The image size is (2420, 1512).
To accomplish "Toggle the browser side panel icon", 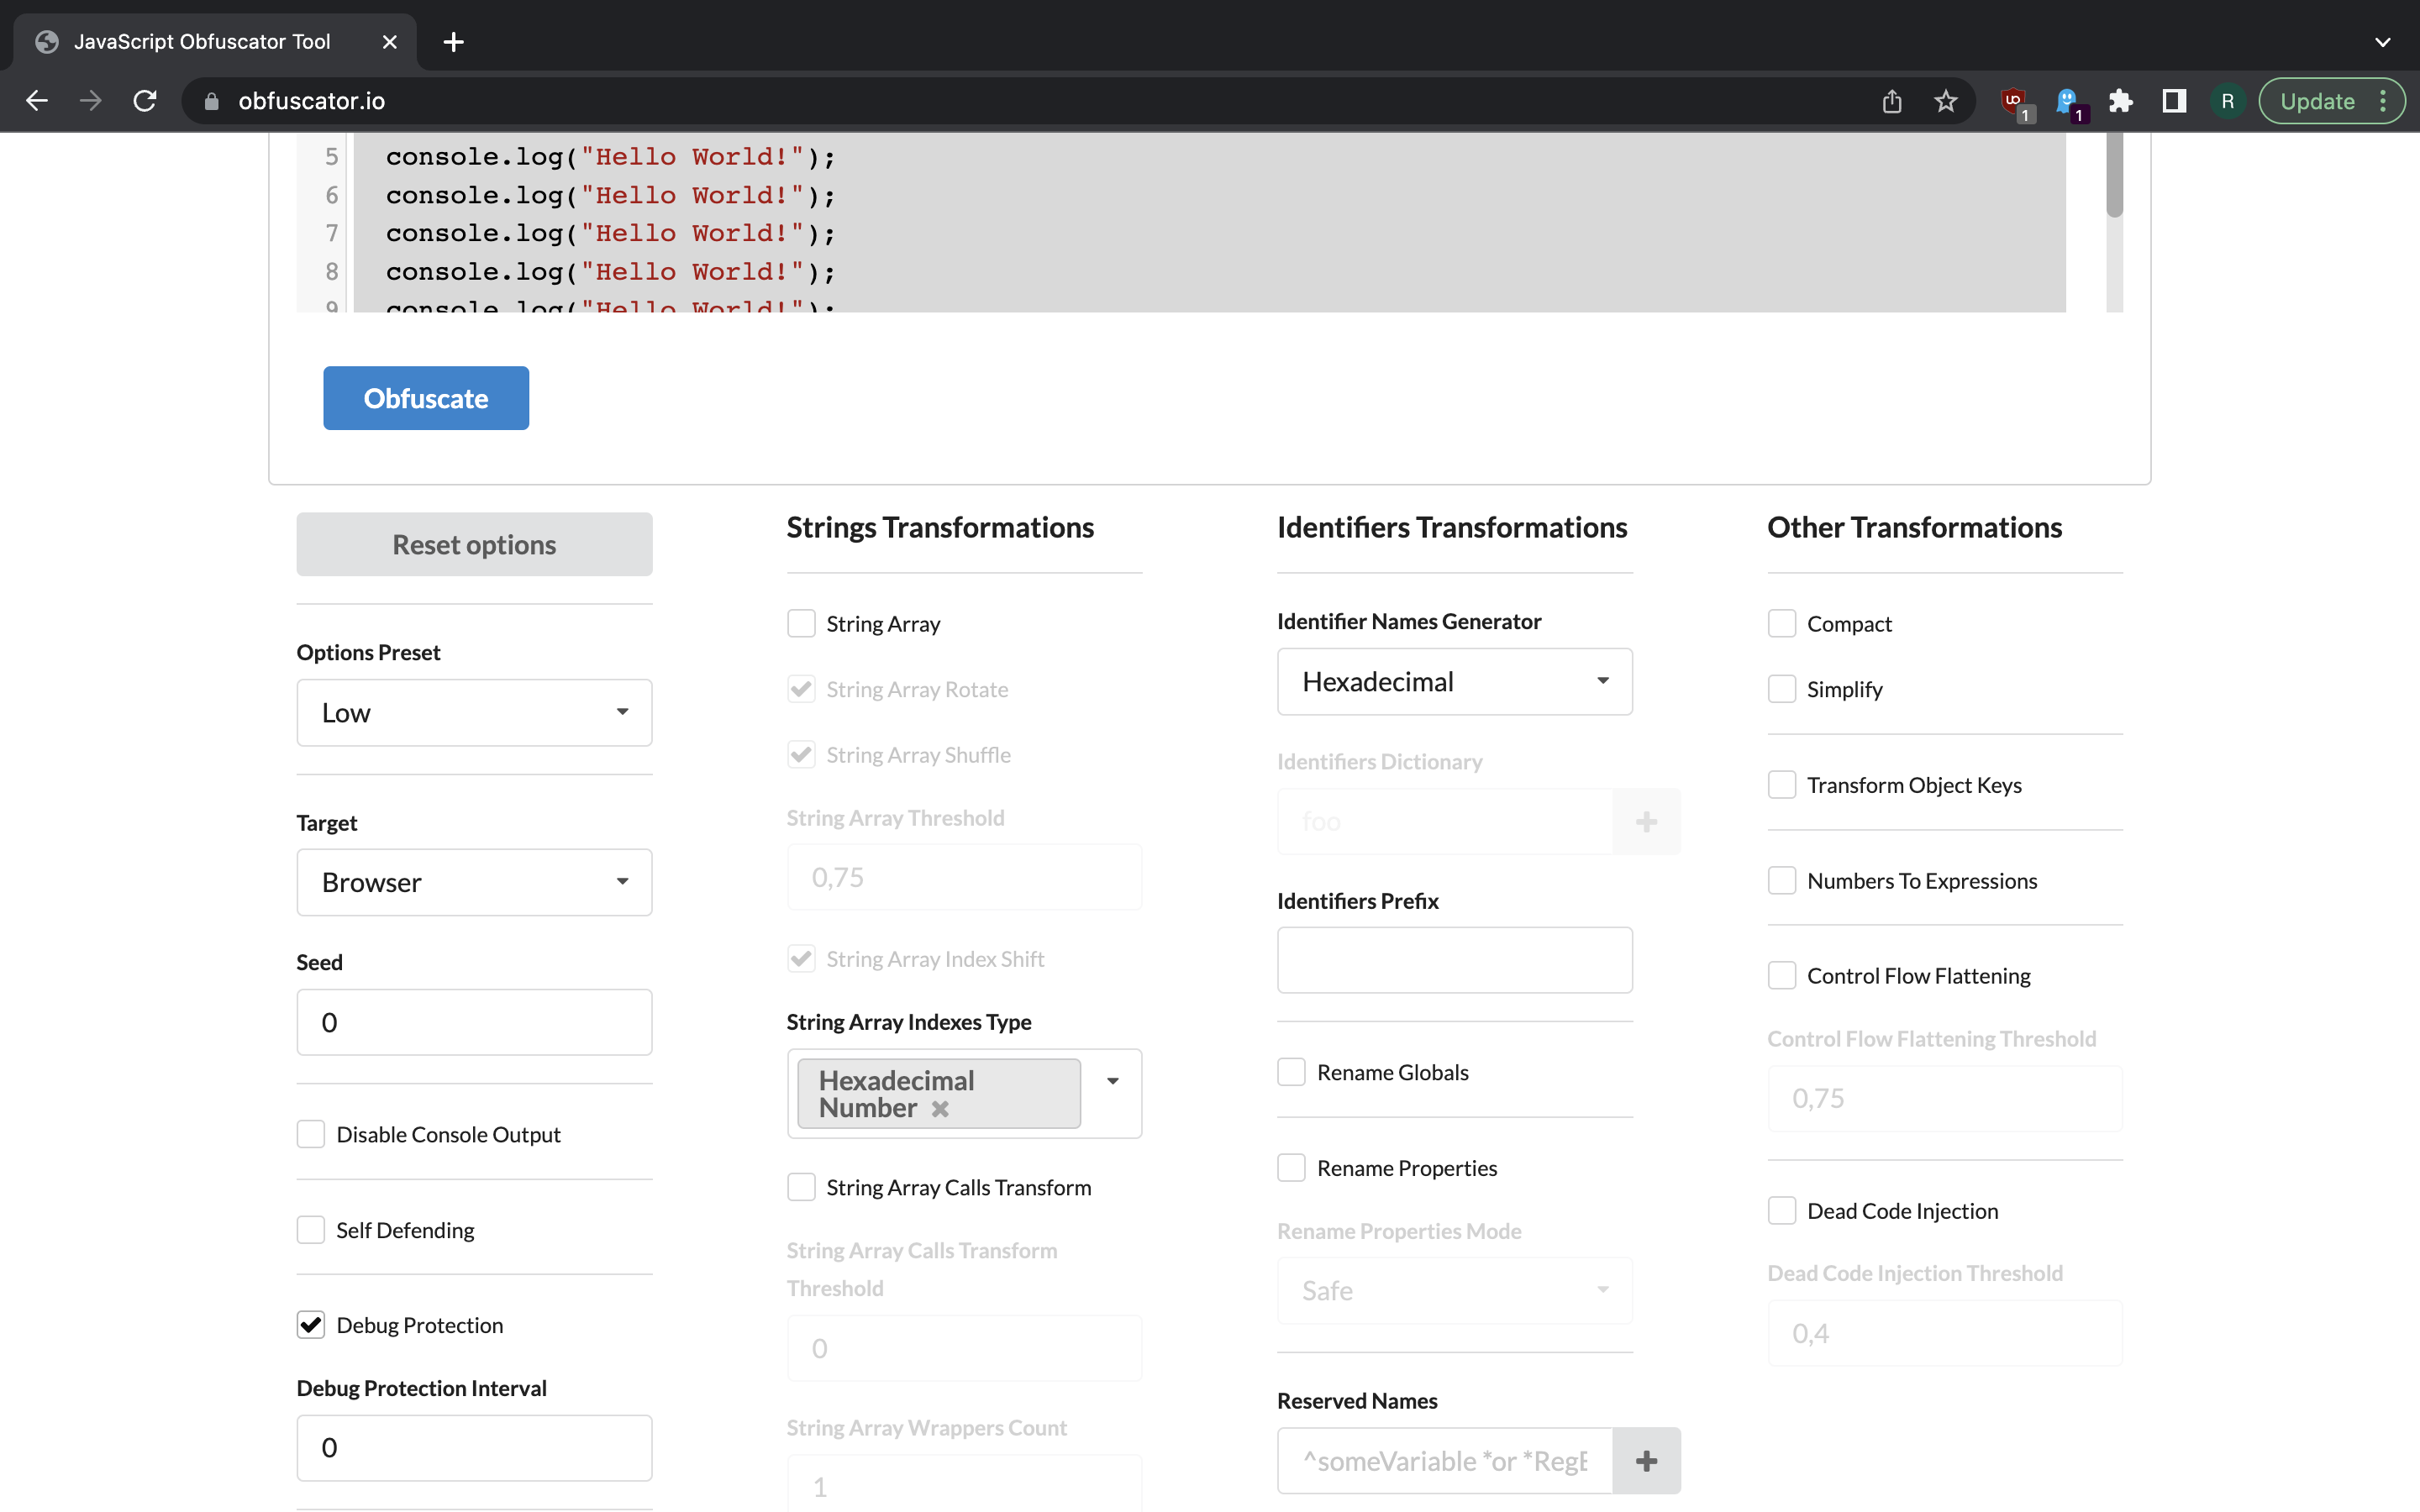I will coord(2174,101).
